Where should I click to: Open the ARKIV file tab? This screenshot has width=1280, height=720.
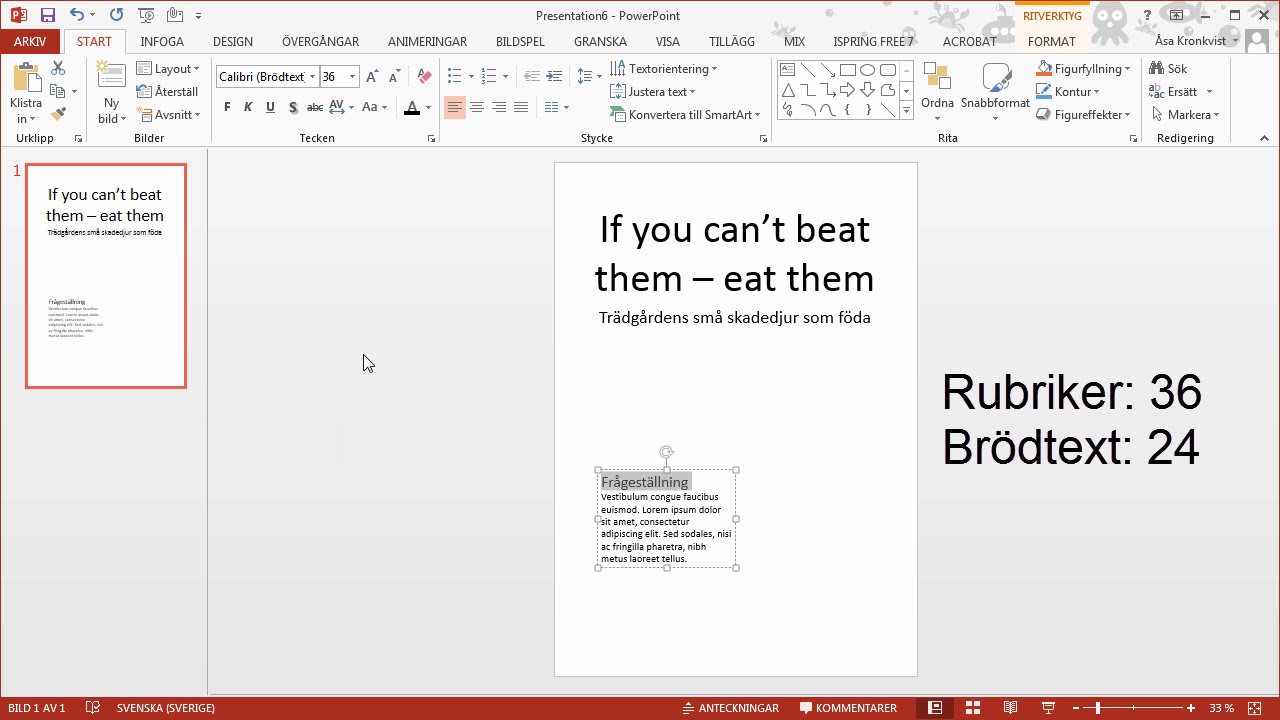(x=30, y=42)
